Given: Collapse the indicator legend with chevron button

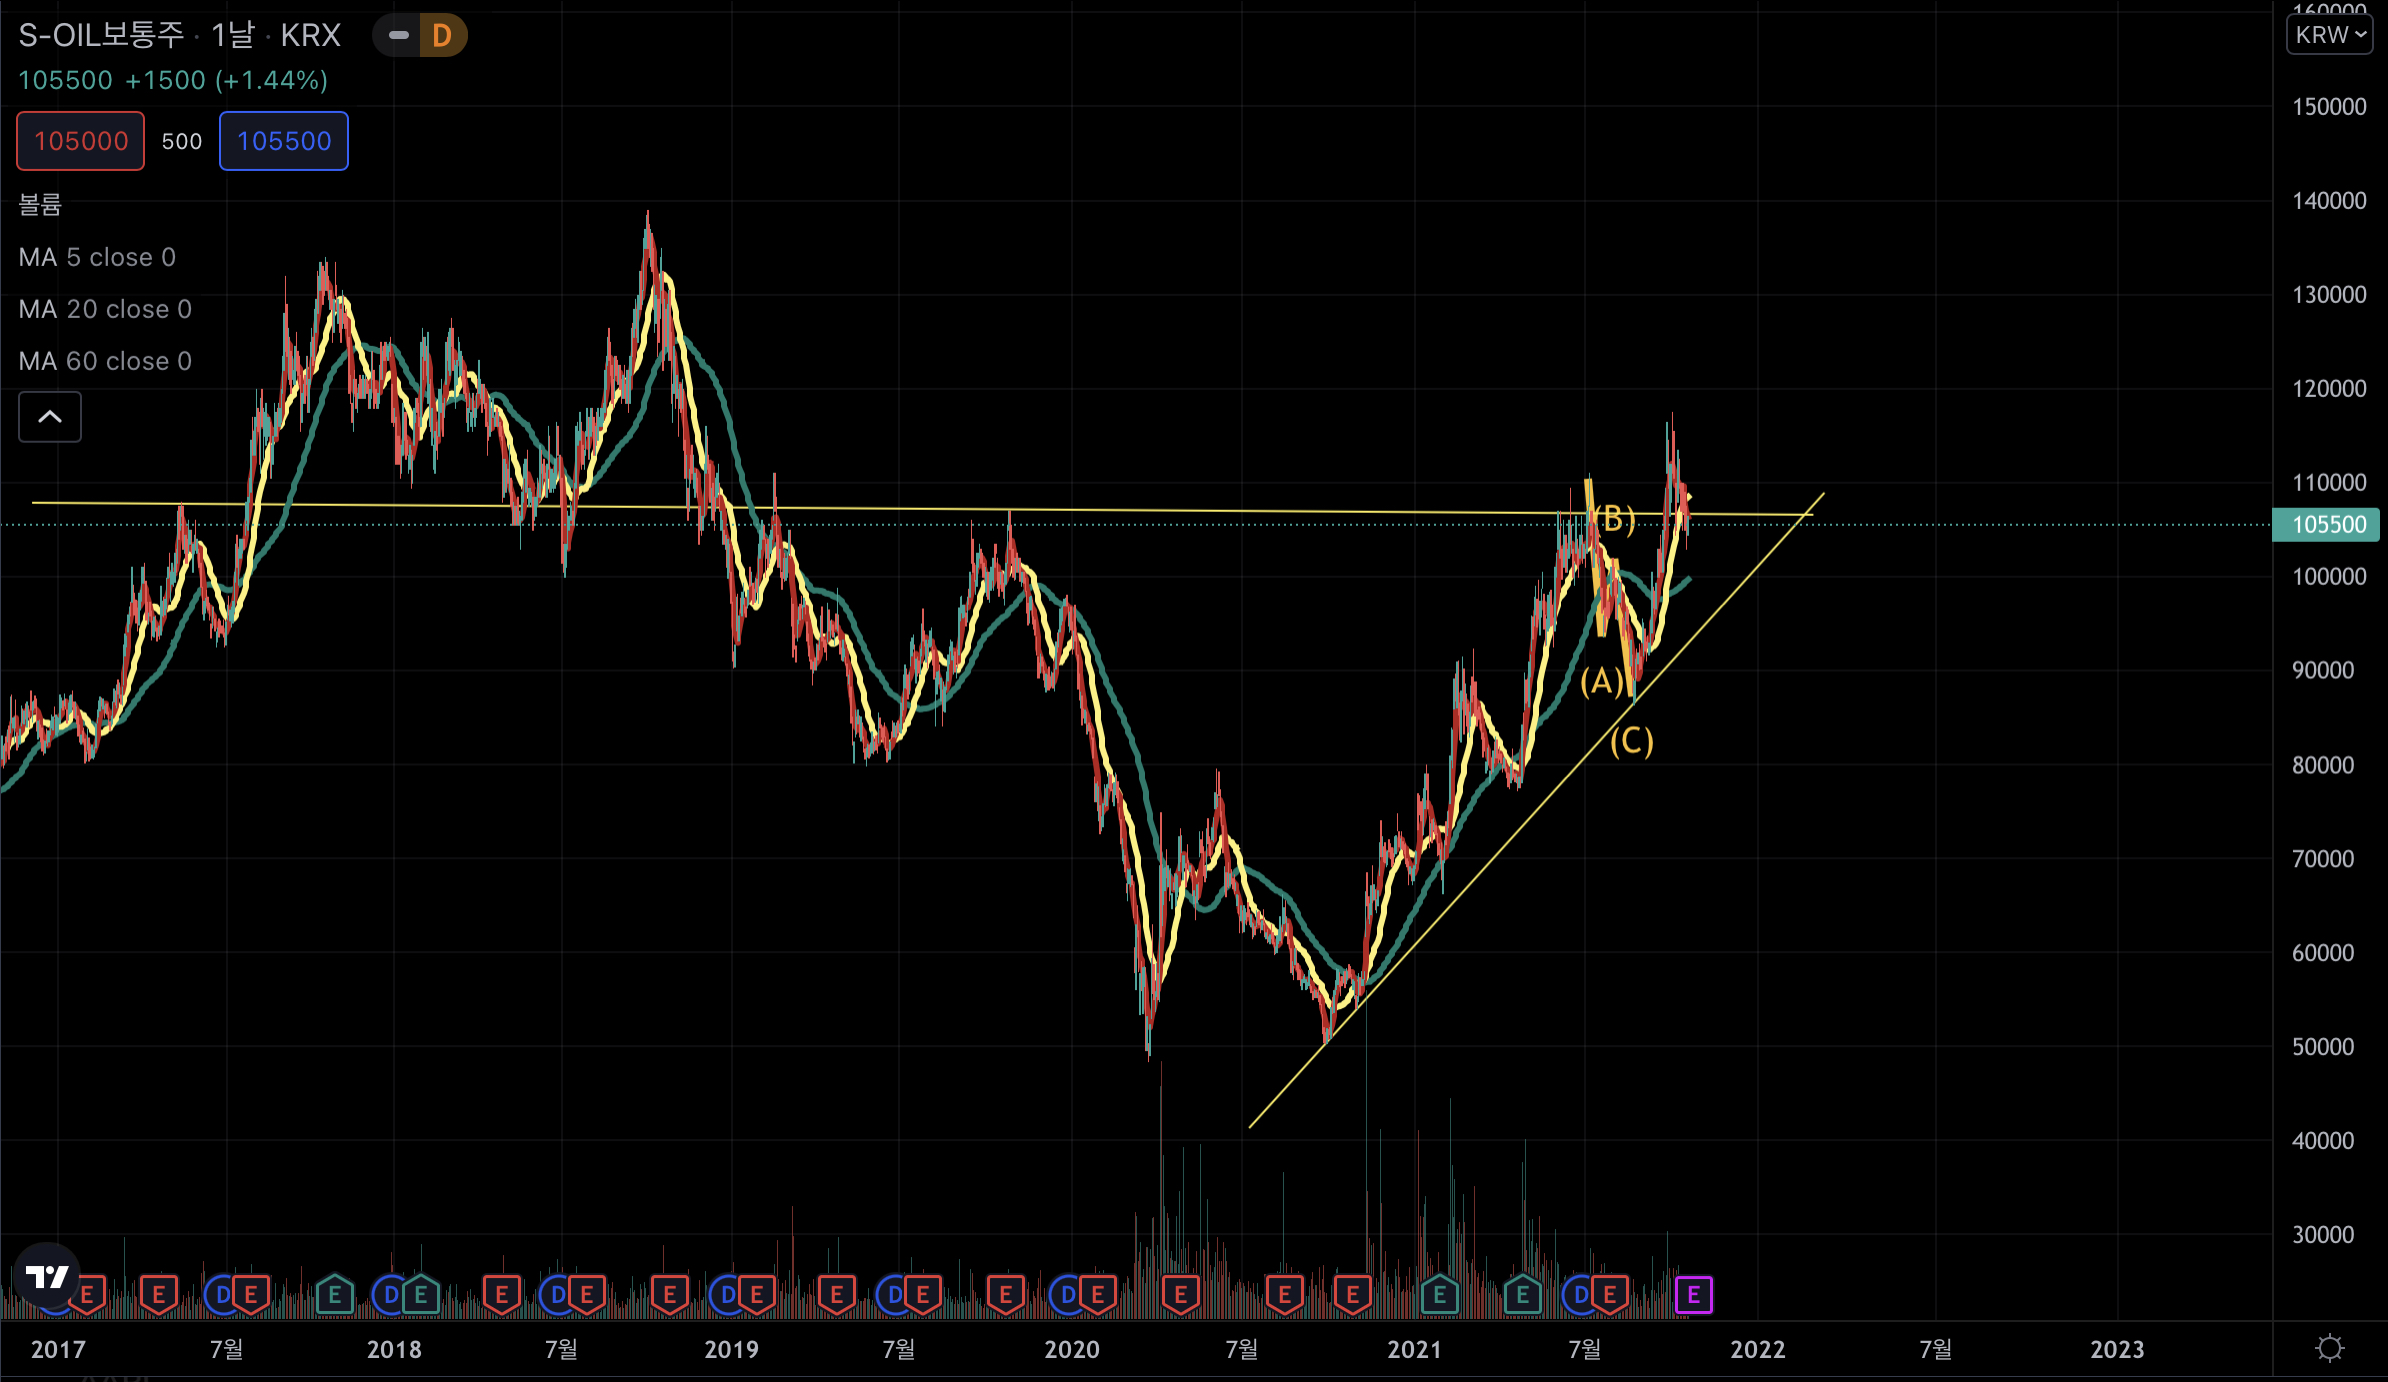Looking at the screenshot, I should point(50,417).
